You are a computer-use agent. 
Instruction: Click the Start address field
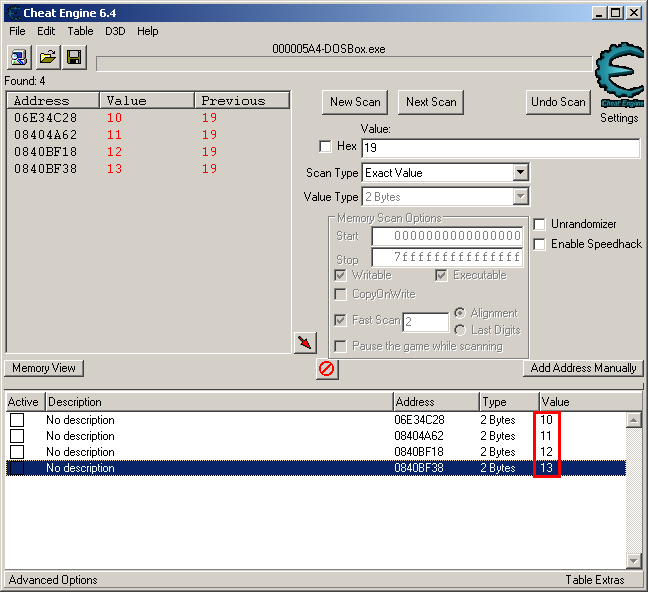click(447, 236)
